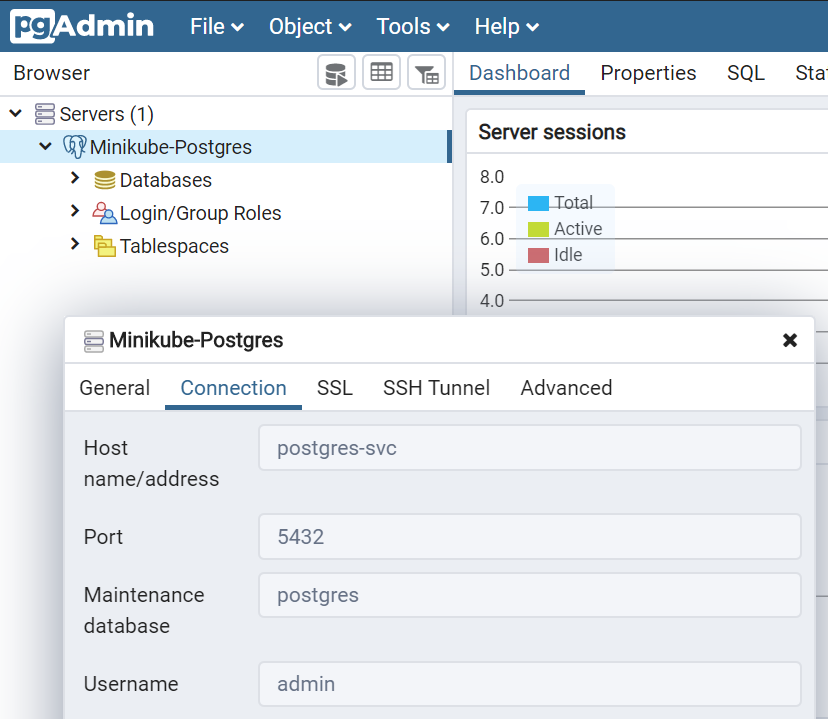Expand the Login/Group Roles node

[75, 211]
